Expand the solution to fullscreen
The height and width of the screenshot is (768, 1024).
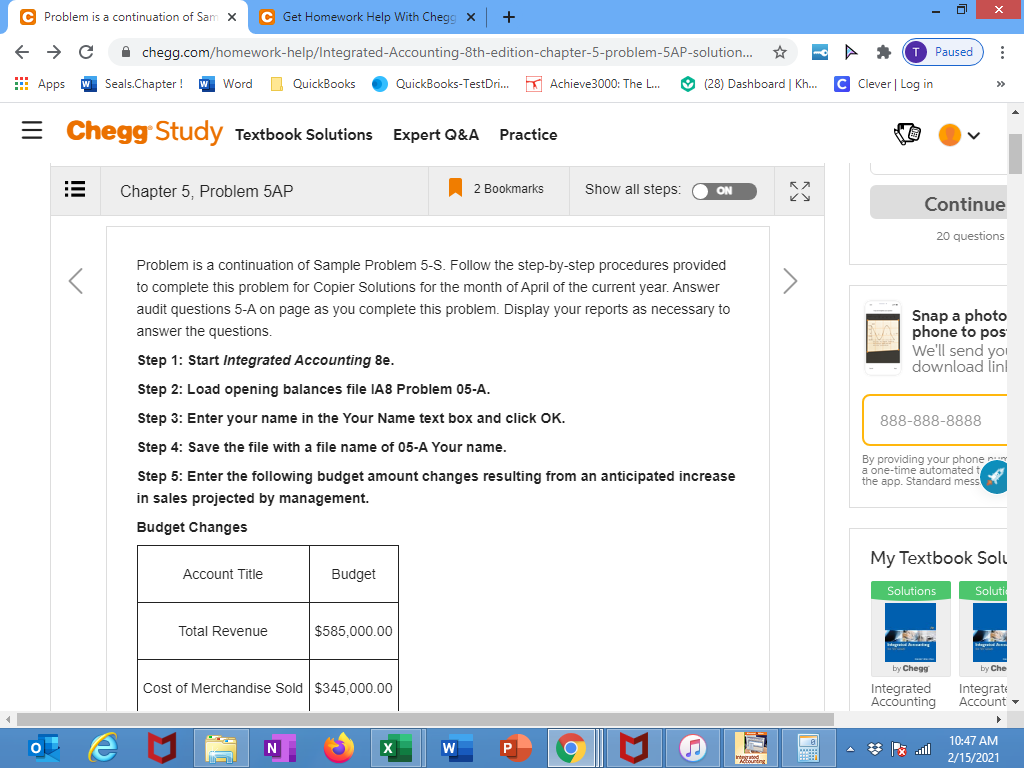798,190
